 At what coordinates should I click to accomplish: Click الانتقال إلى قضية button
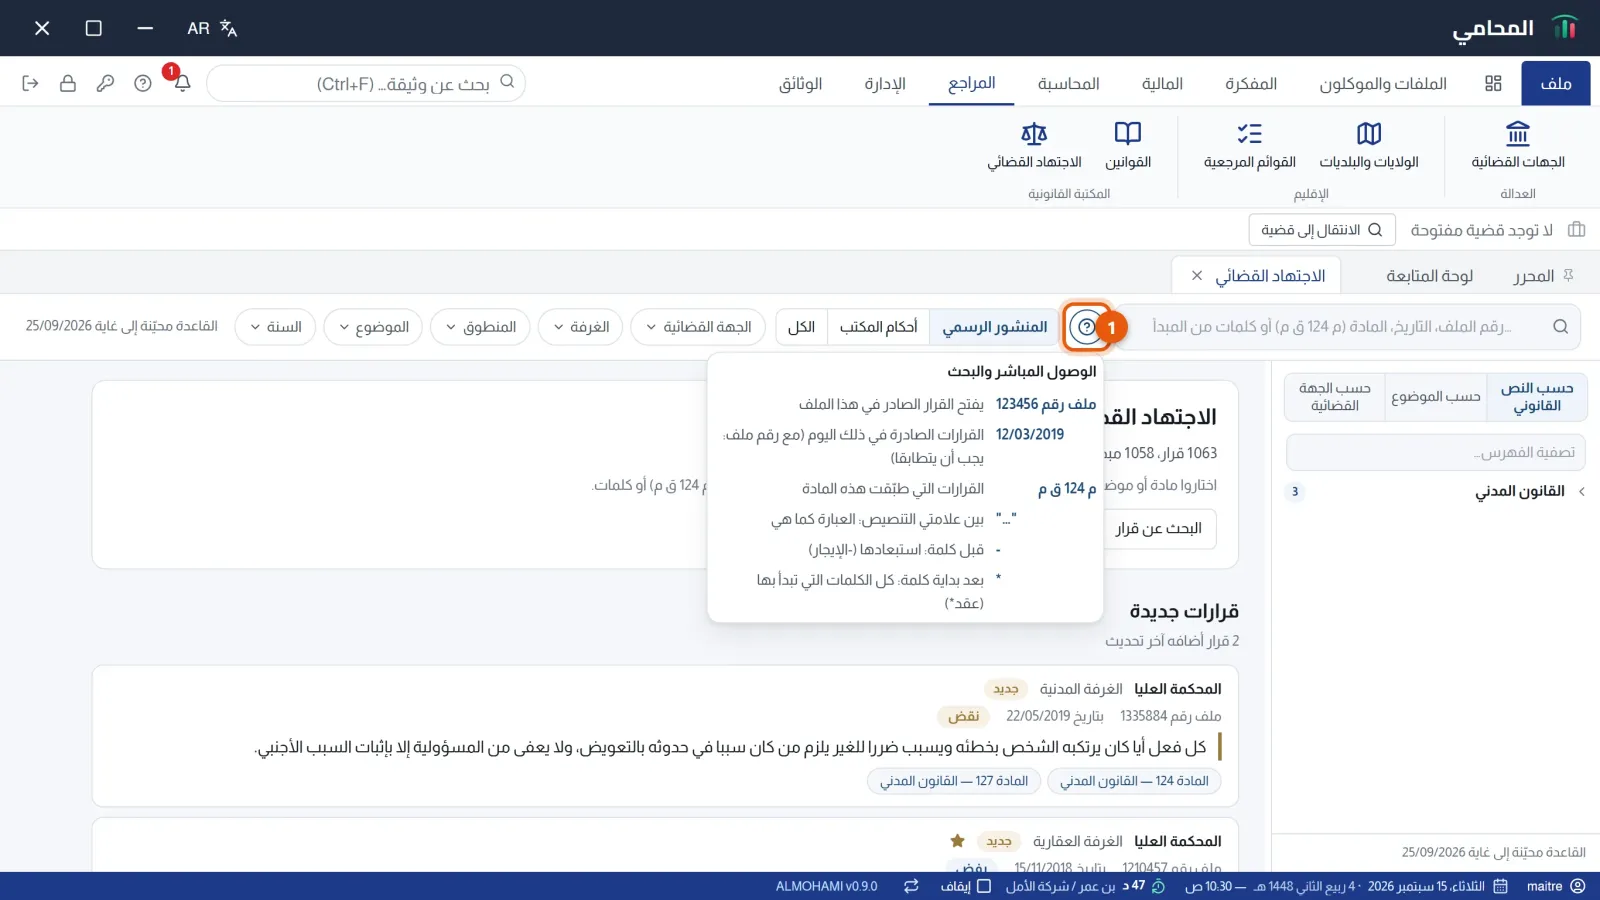1320,229
